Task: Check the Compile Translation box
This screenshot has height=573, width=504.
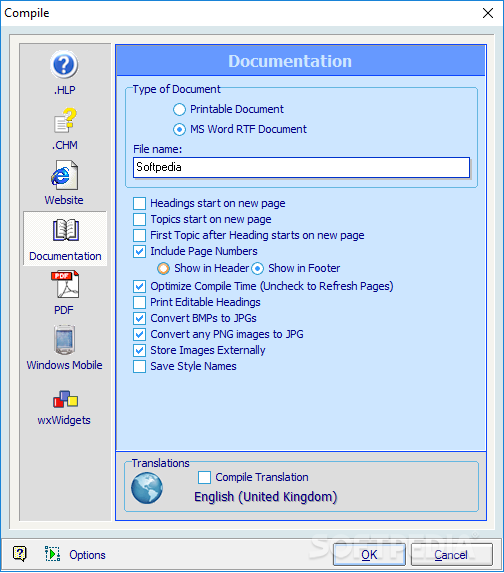Action: [x=204, y=477]
